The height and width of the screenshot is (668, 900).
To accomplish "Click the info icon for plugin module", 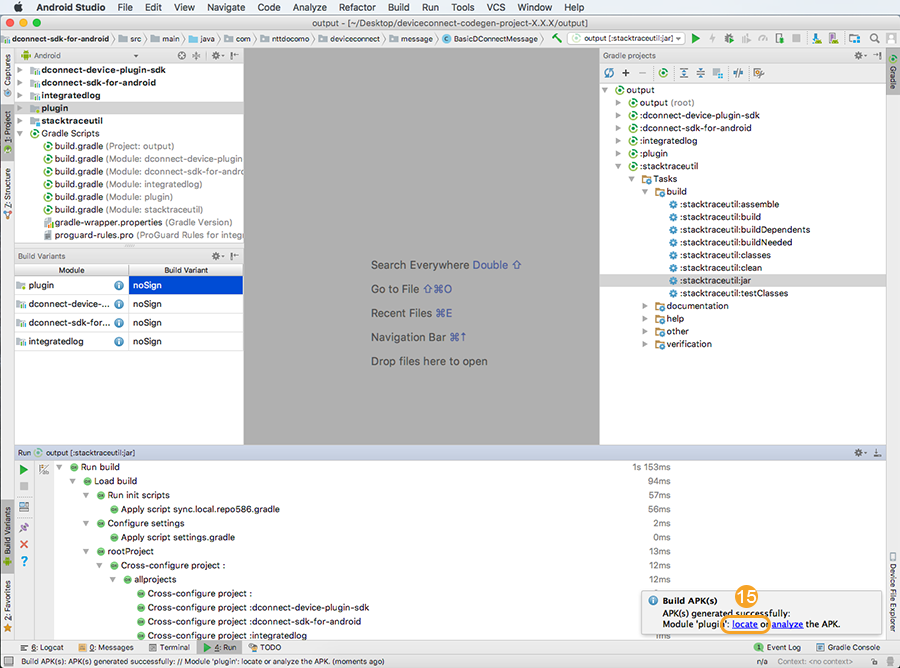I will tap(119, 285).
